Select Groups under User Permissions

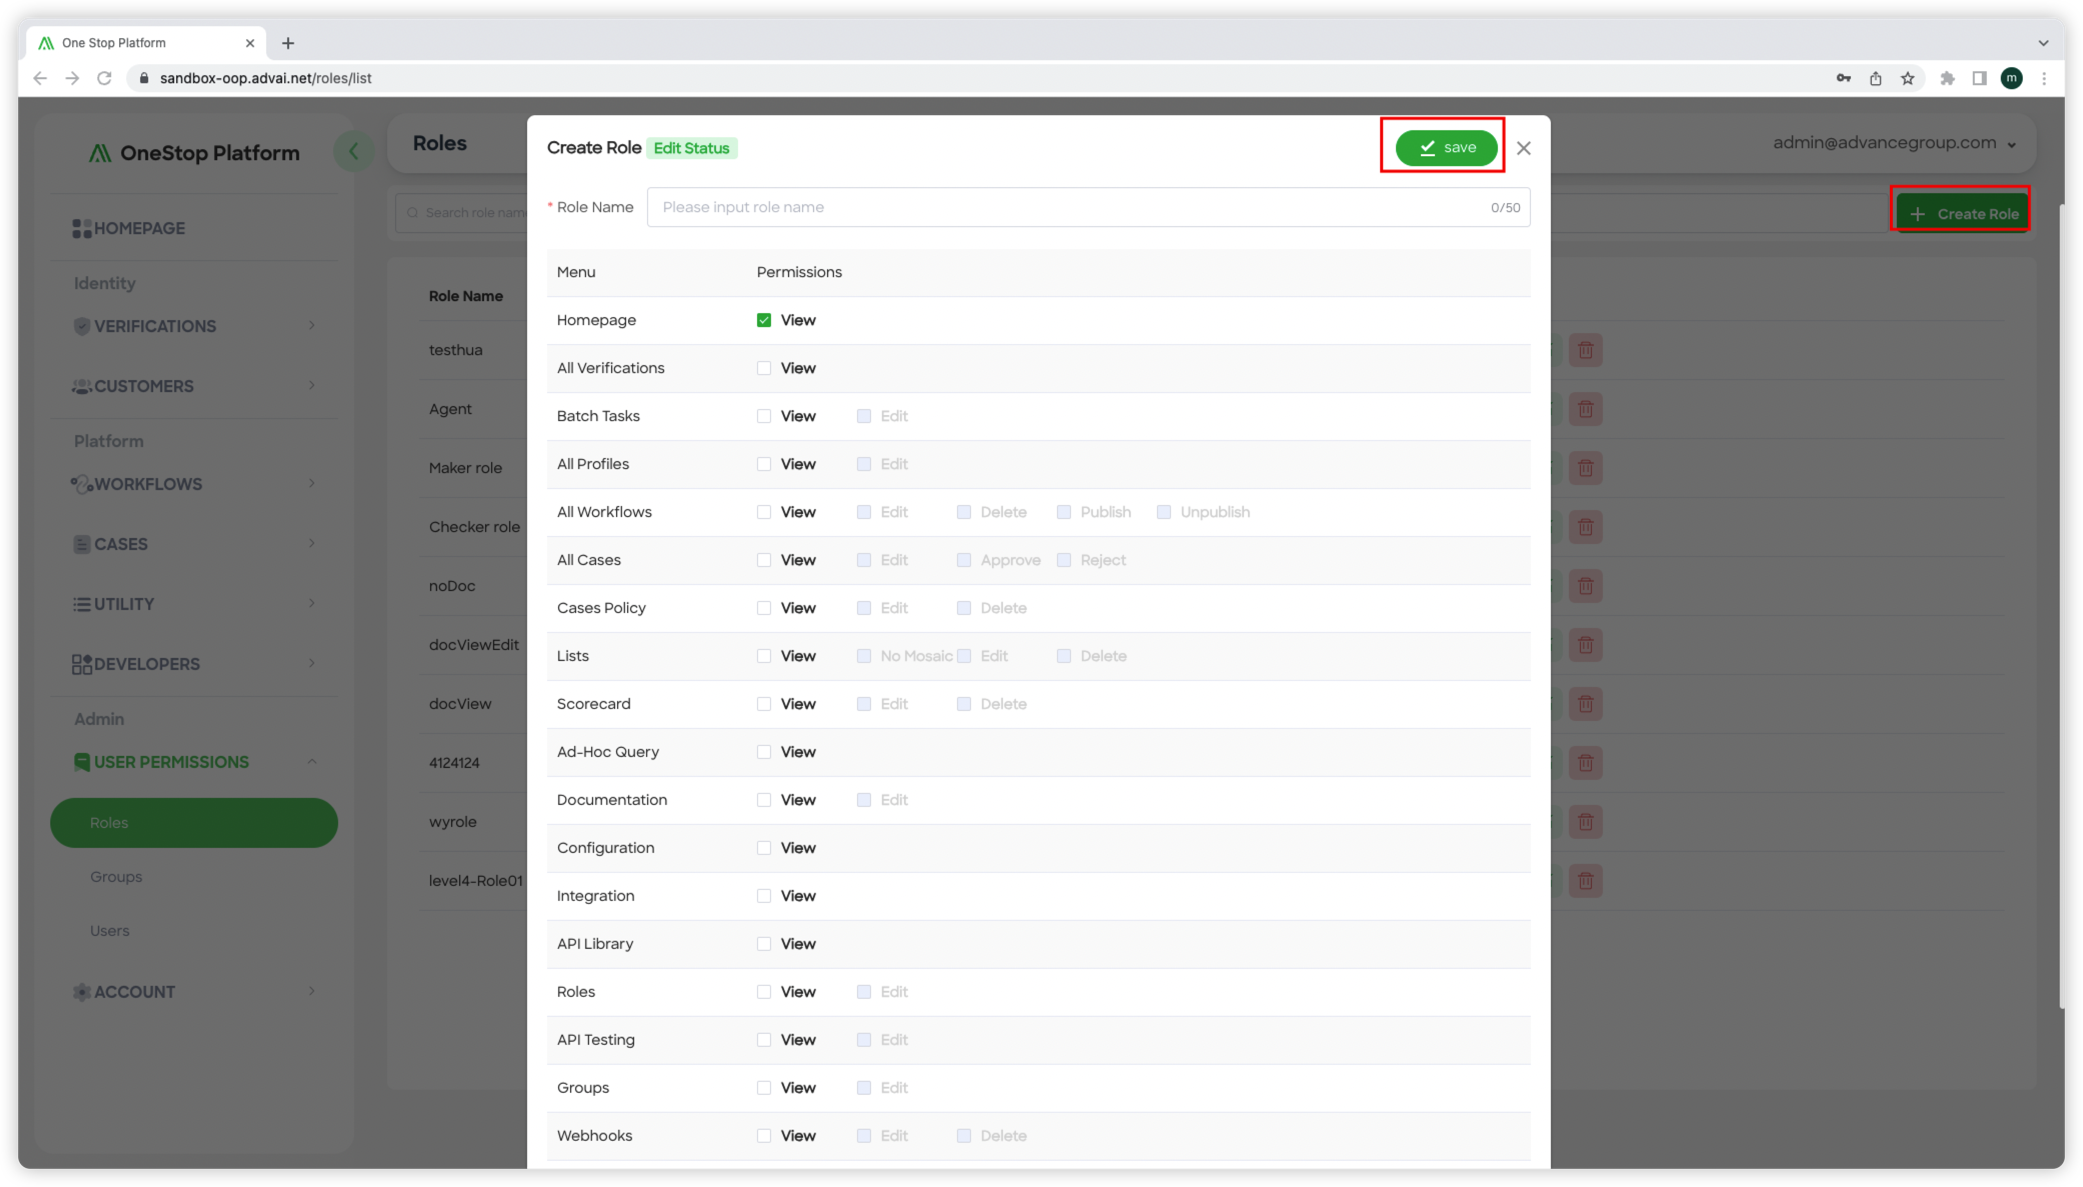pos(116,875)
